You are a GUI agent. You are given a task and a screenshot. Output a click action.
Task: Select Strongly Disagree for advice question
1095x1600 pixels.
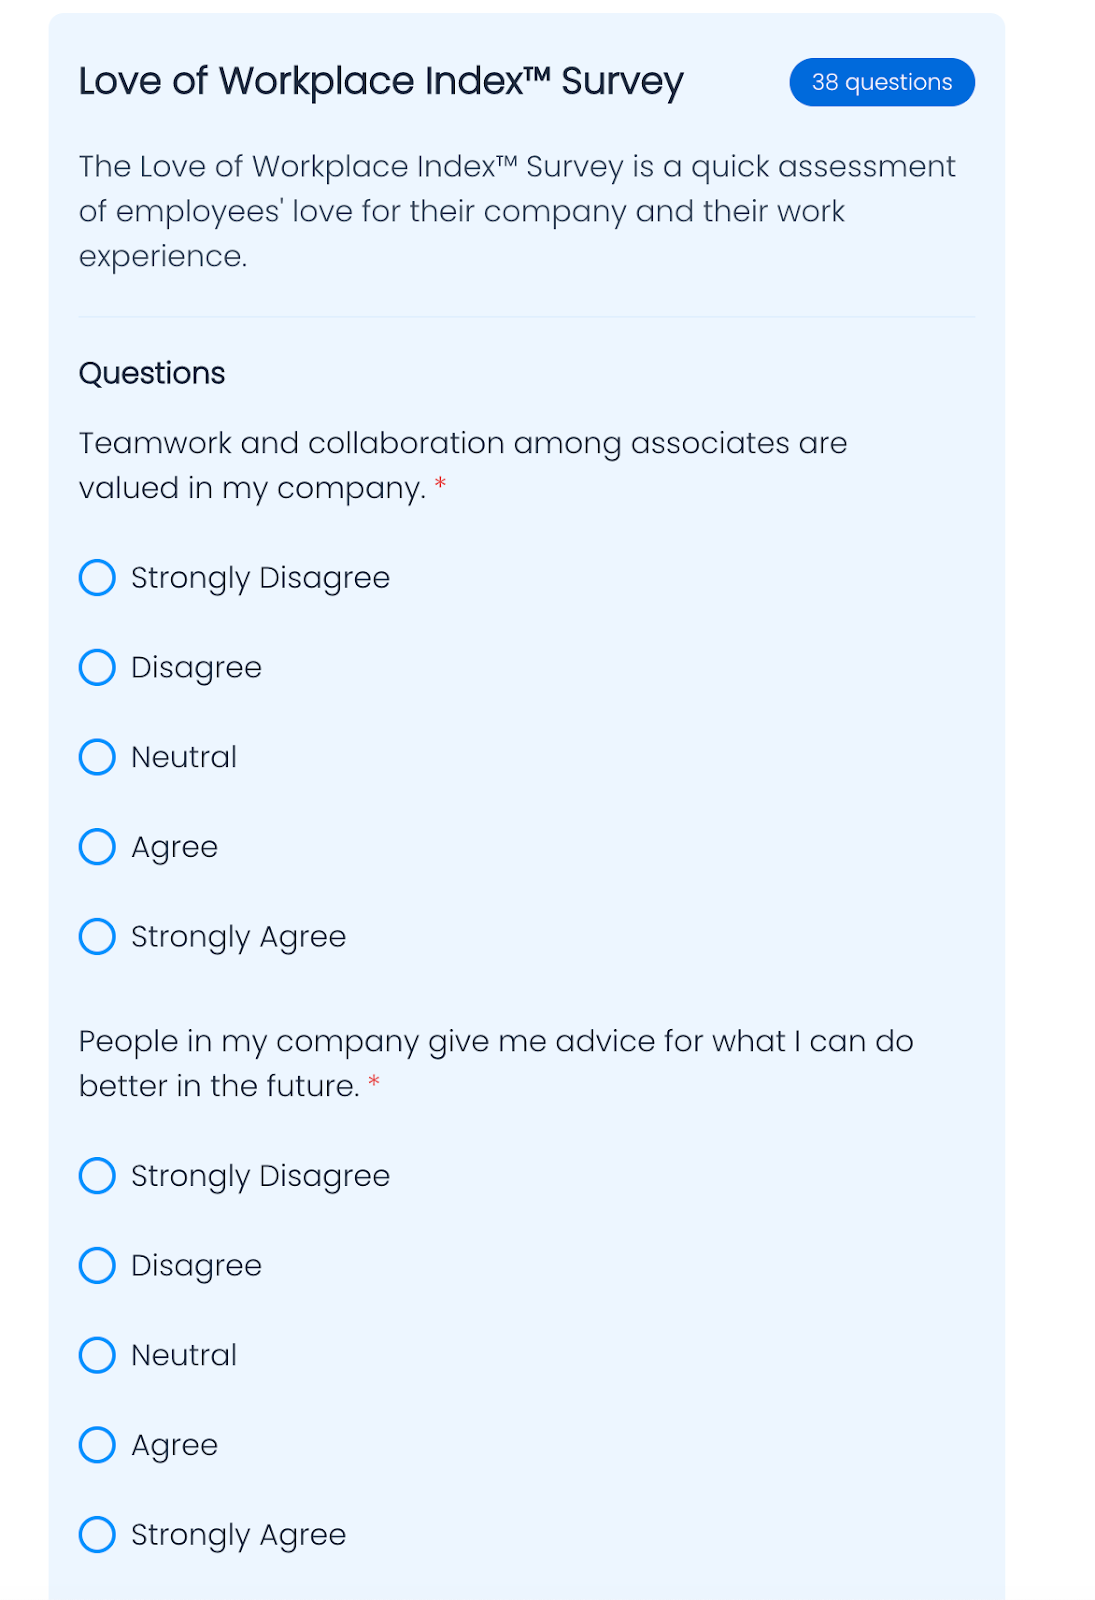click(x=97, y=1176)
